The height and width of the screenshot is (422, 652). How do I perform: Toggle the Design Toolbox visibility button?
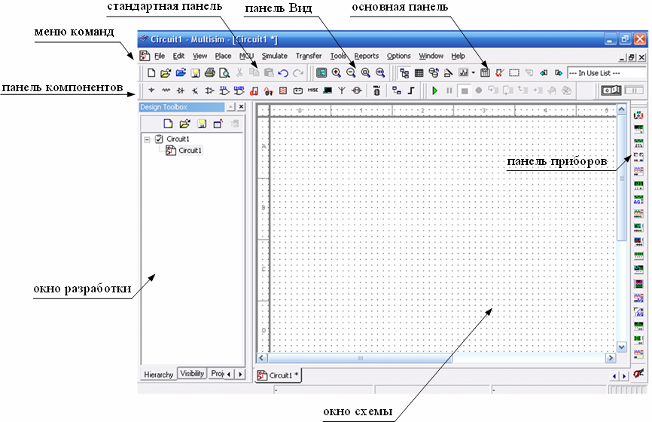404,73
